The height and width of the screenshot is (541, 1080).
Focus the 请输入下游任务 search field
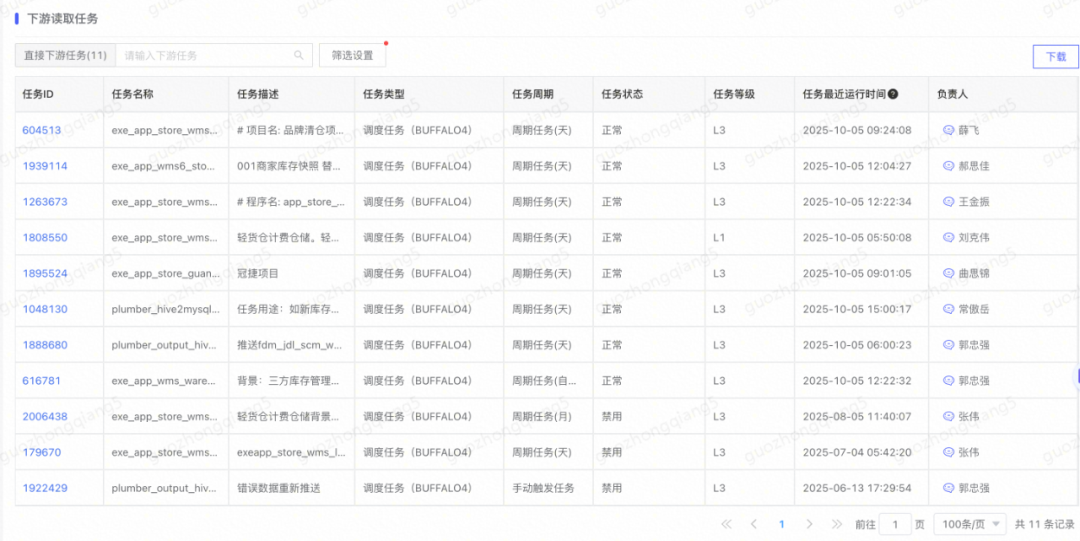(214, 56)
